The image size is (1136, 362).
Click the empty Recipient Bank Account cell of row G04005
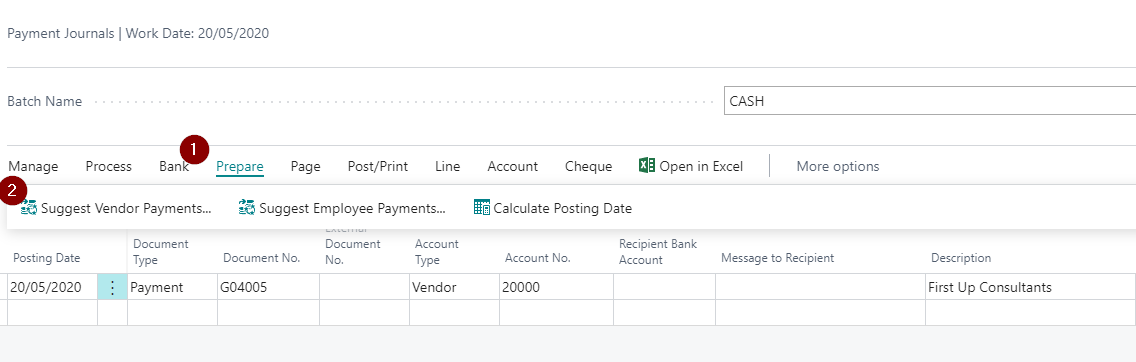tap(664, 287)
